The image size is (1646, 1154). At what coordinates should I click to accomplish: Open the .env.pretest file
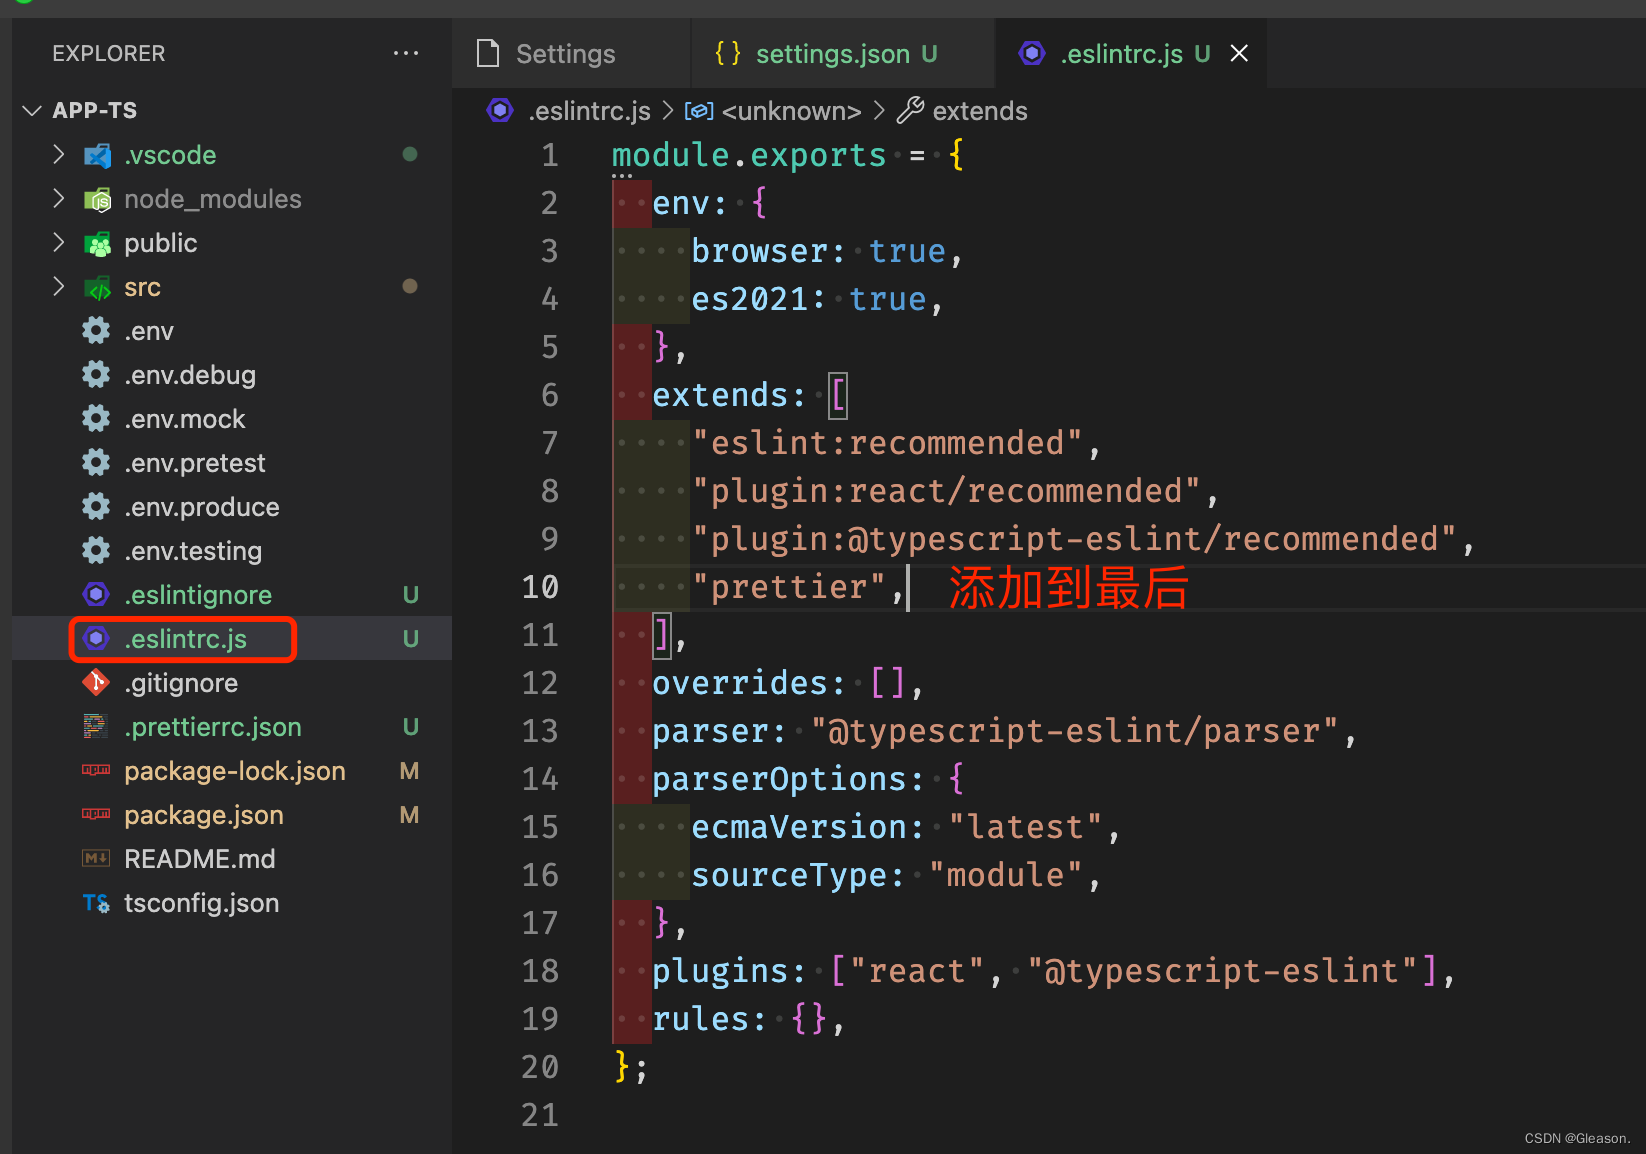(232, 463)
